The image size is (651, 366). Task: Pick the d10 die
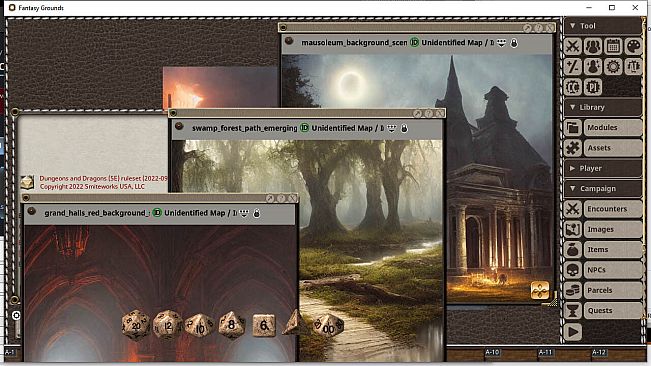199,326
